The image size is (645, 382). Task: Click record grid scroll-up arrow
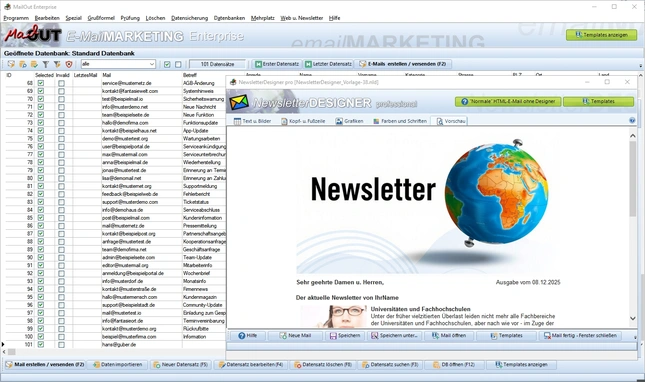(641, 76)
